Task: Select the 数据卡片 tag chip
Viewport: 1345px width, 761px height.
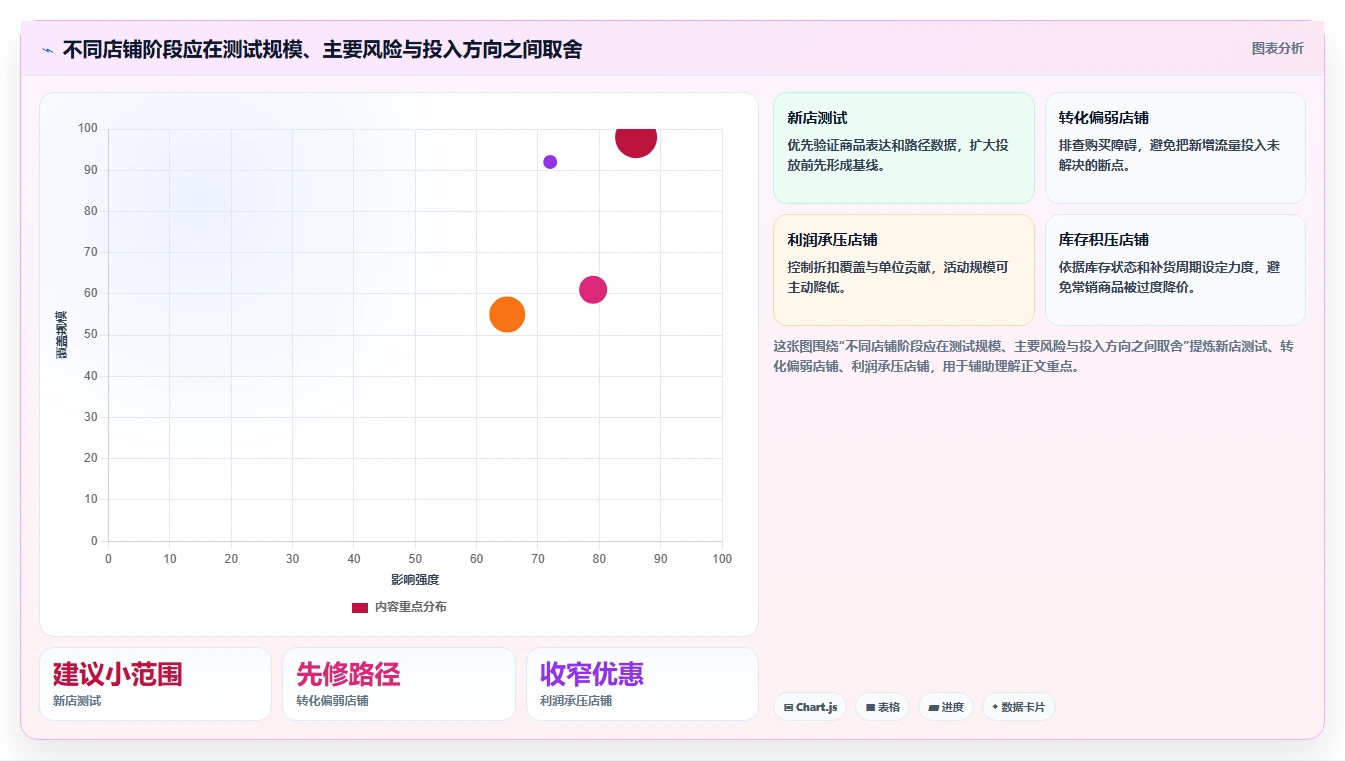Action: click(x=1018, y=707)
